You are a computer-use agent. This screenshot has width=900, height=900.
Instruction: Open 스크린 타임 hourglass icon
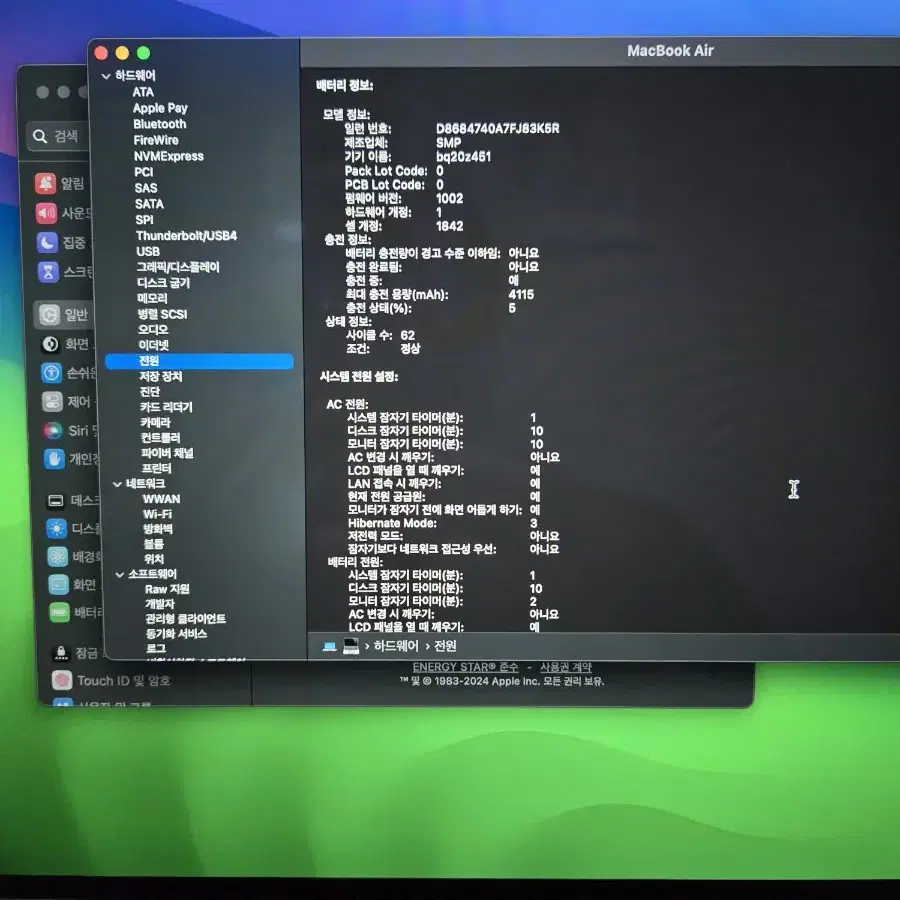click(x=48, y=272)
